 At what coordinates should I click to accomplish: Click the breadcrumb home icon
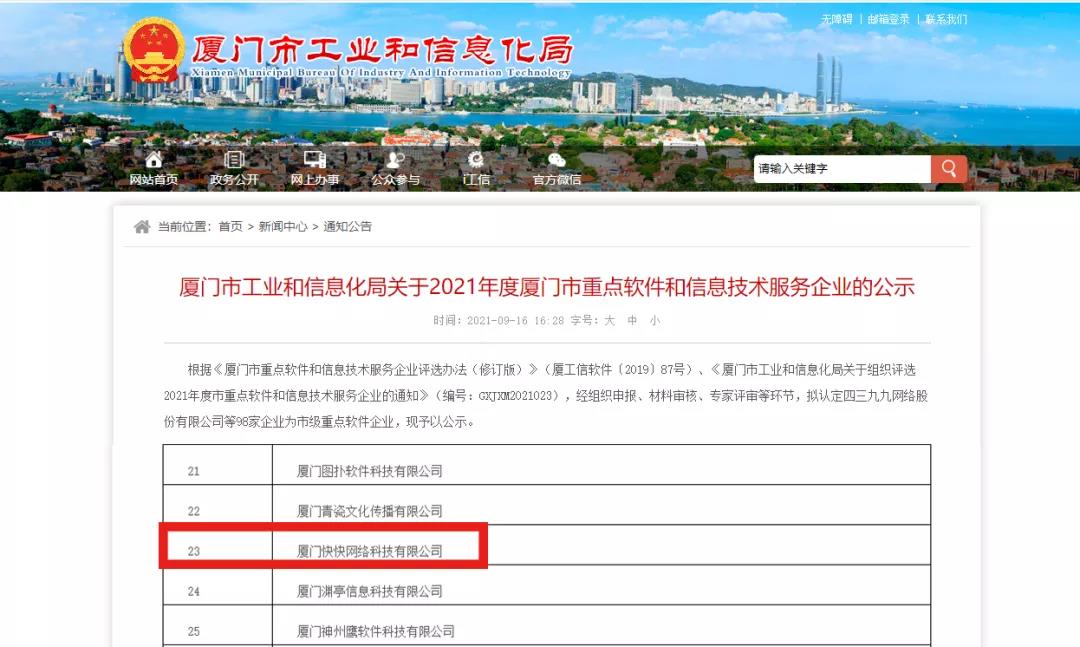click(140, 226)
